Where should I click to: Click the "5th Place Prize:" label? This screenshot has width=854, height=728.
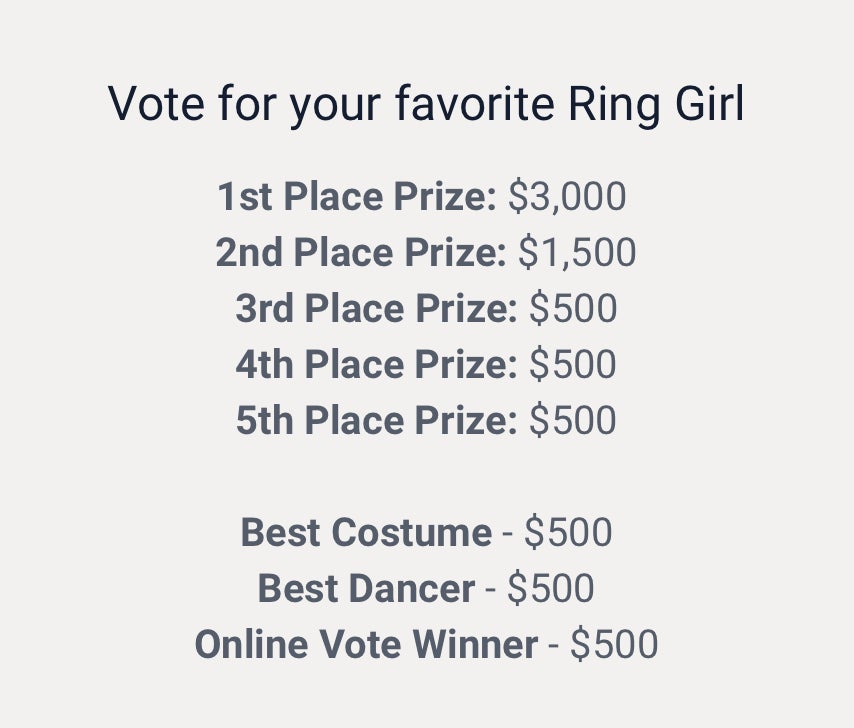(x=376, y=421)
